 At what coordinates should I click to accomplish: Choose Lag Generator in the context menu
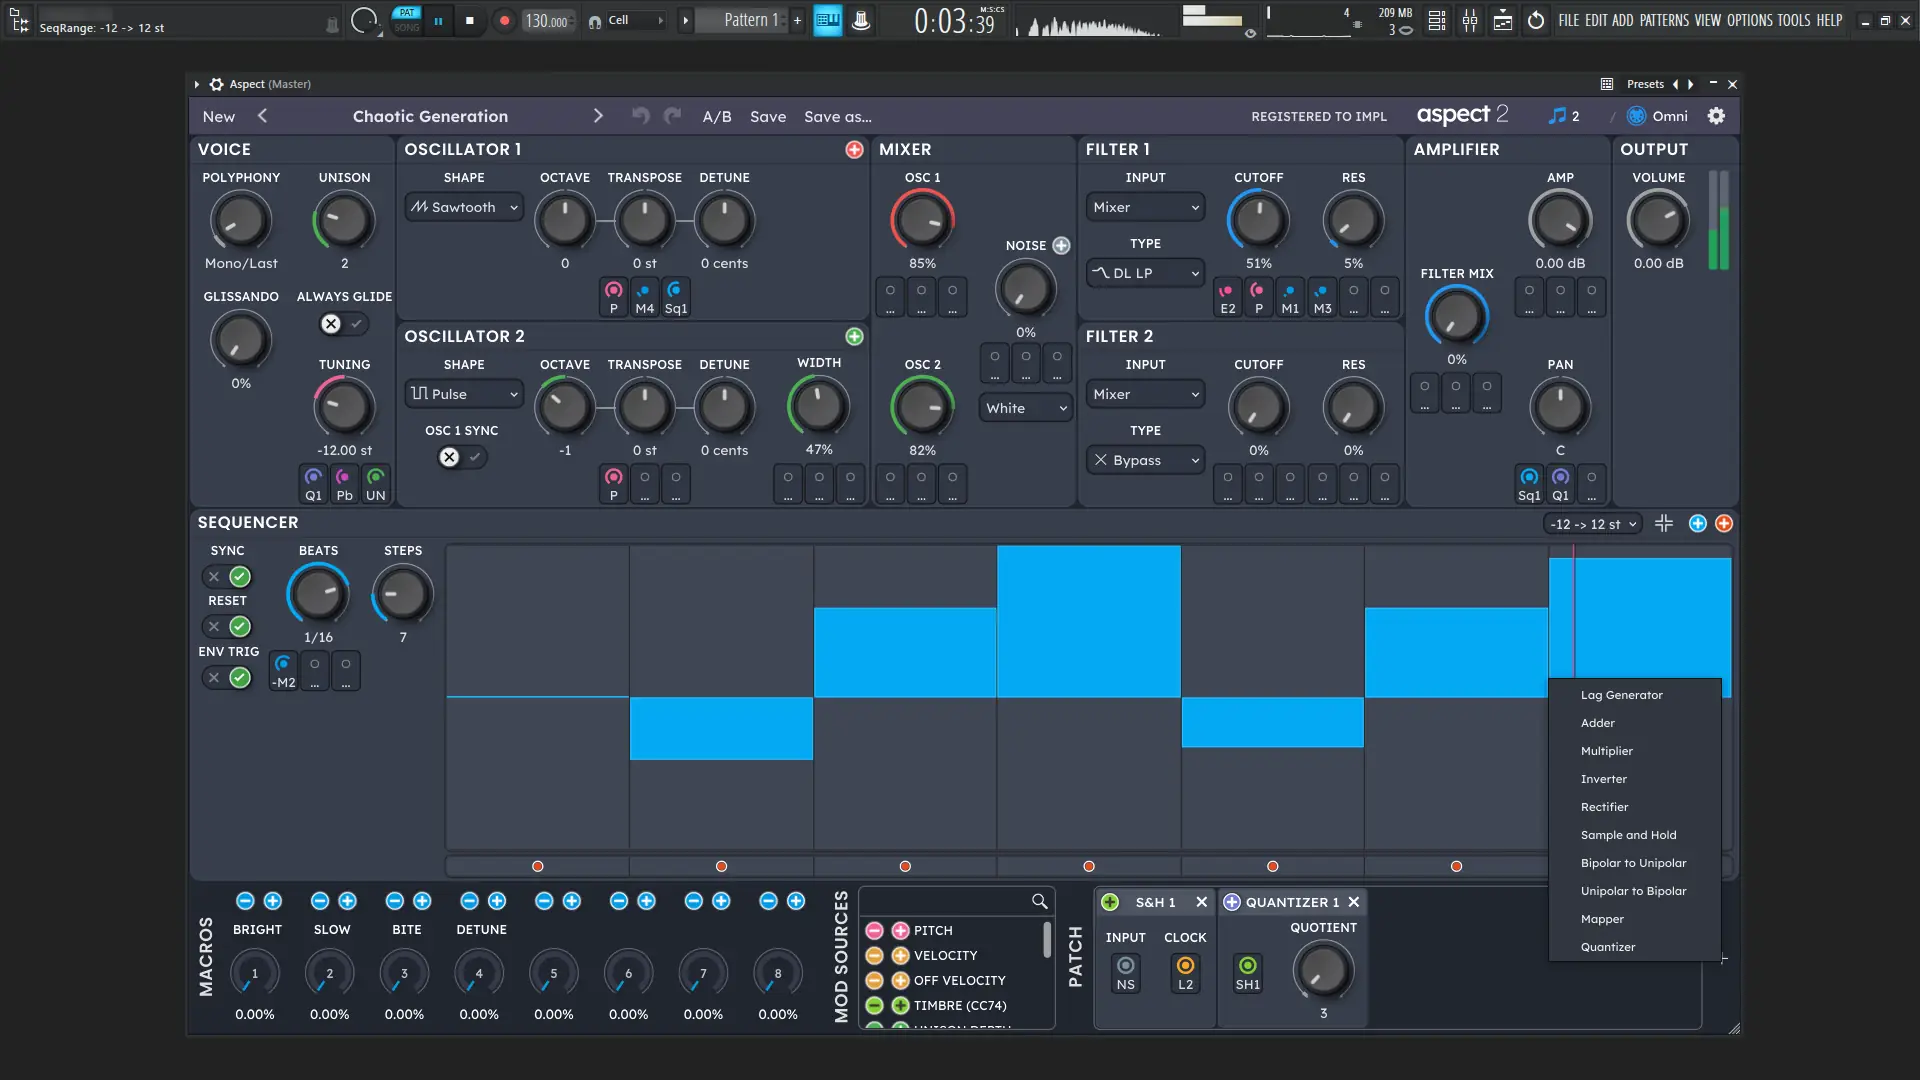pyautogui.click(x=1621, y=695)
